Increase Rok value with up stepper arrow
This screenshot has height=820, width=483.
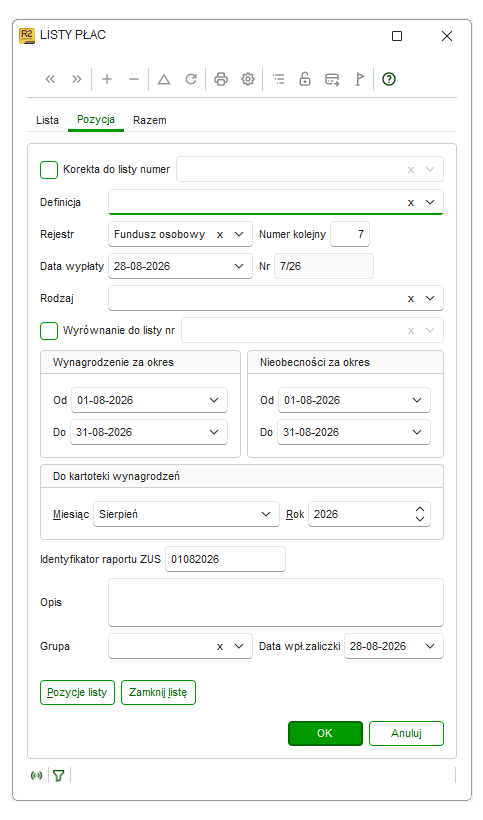420,509
